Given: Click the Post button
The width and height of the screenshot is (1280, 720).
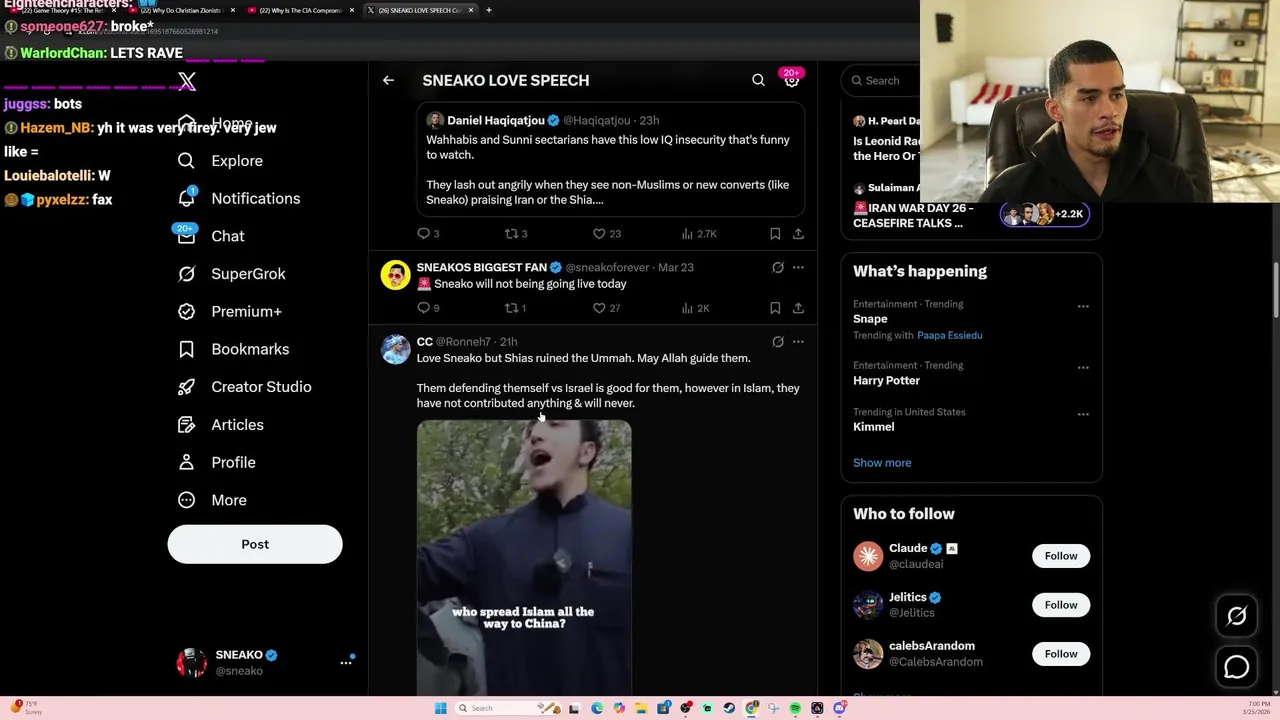Looking at the screenshot, I should pos(255,544).
